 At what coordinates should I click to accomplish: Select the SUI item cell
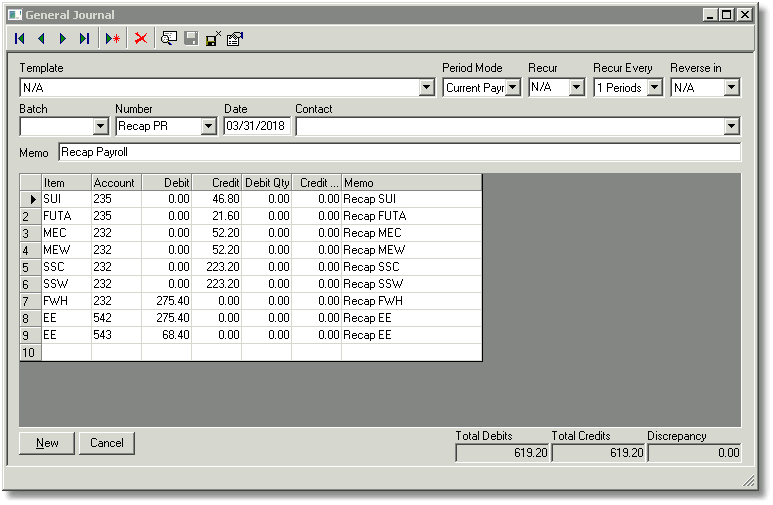coord(67,199)
